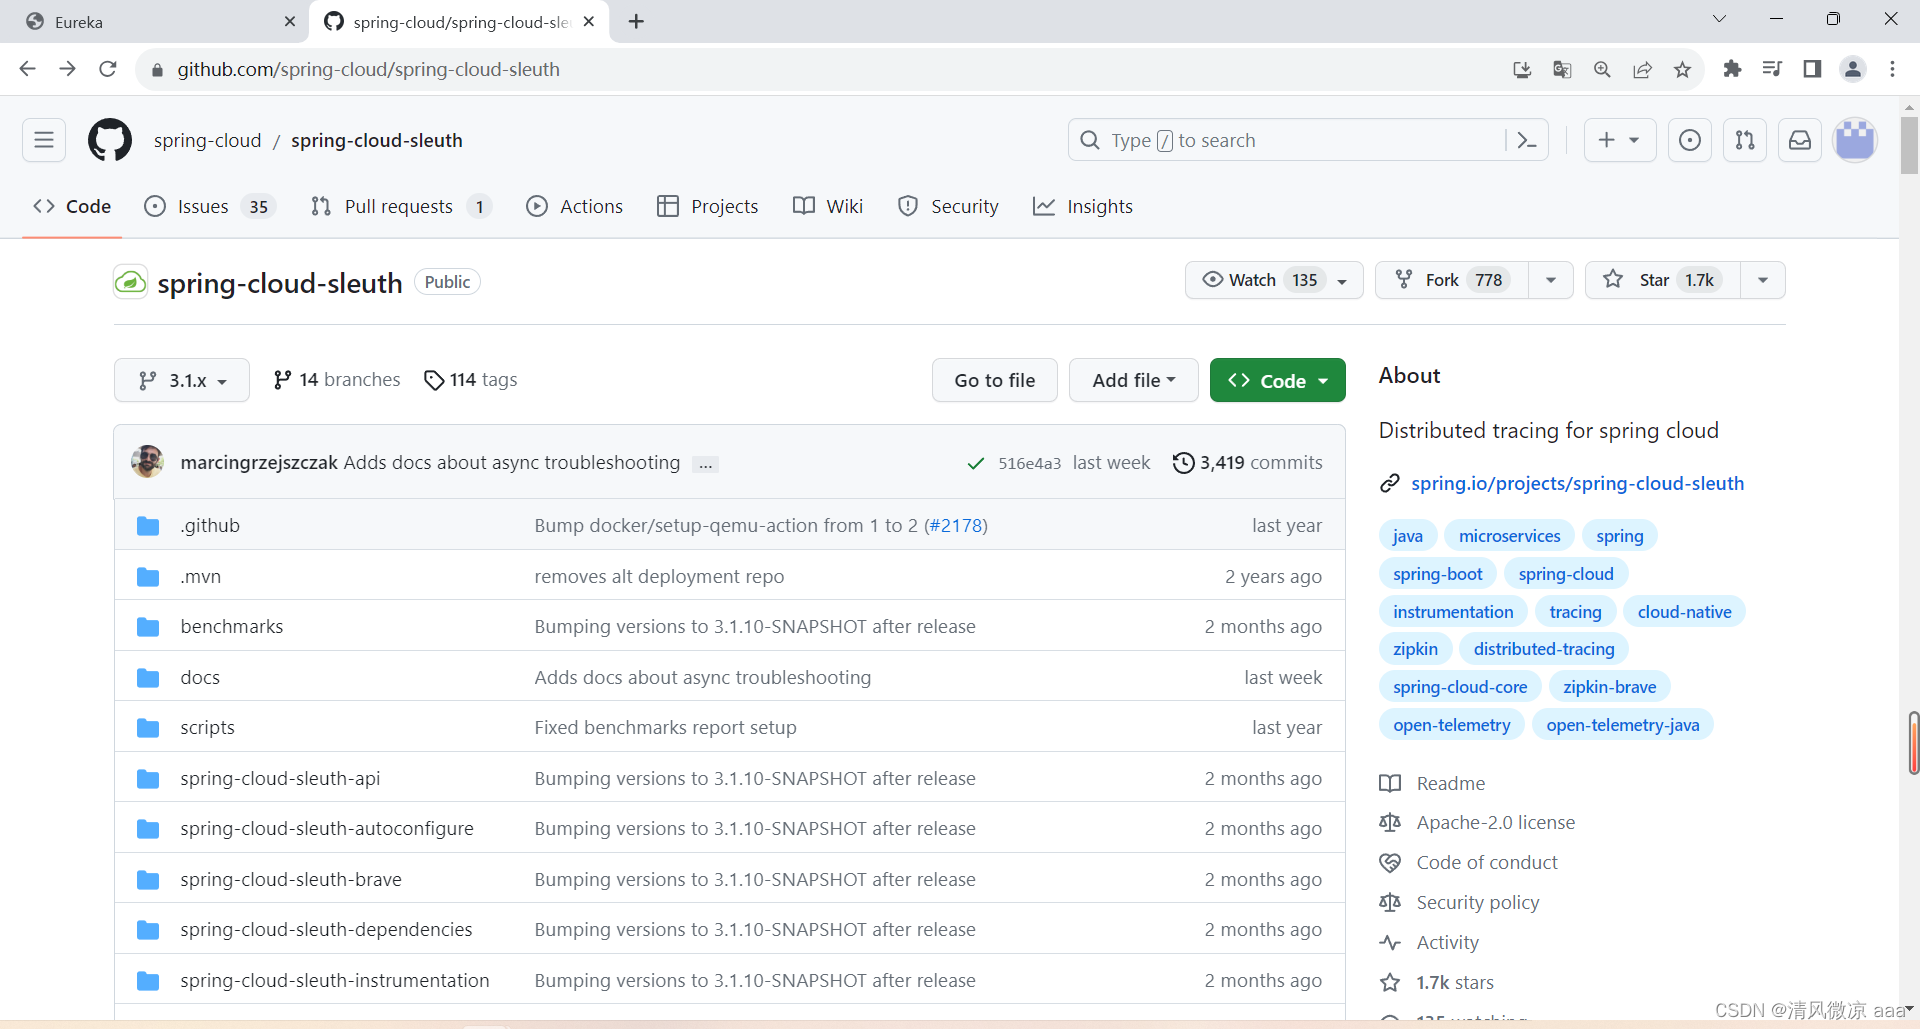Fork the repository with the Fork button
The image size is (1920, 1029).
1452,280
